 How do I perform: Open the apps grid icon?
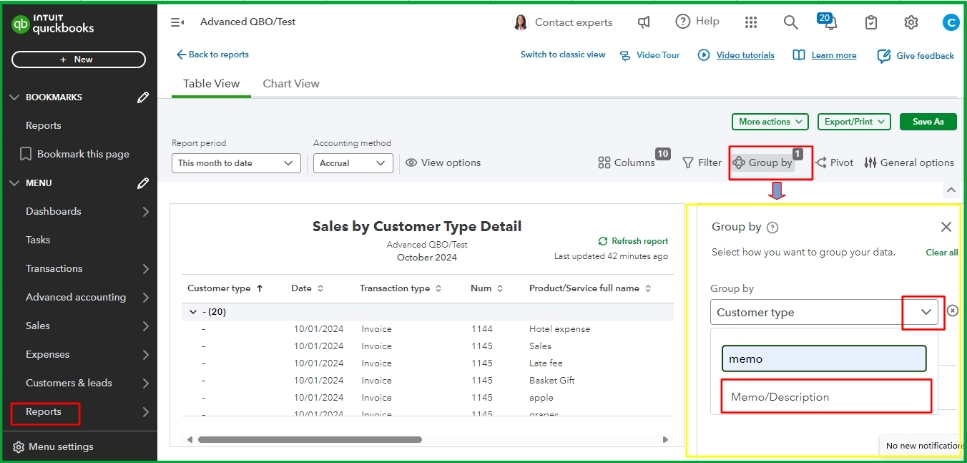tap(751, 22)
